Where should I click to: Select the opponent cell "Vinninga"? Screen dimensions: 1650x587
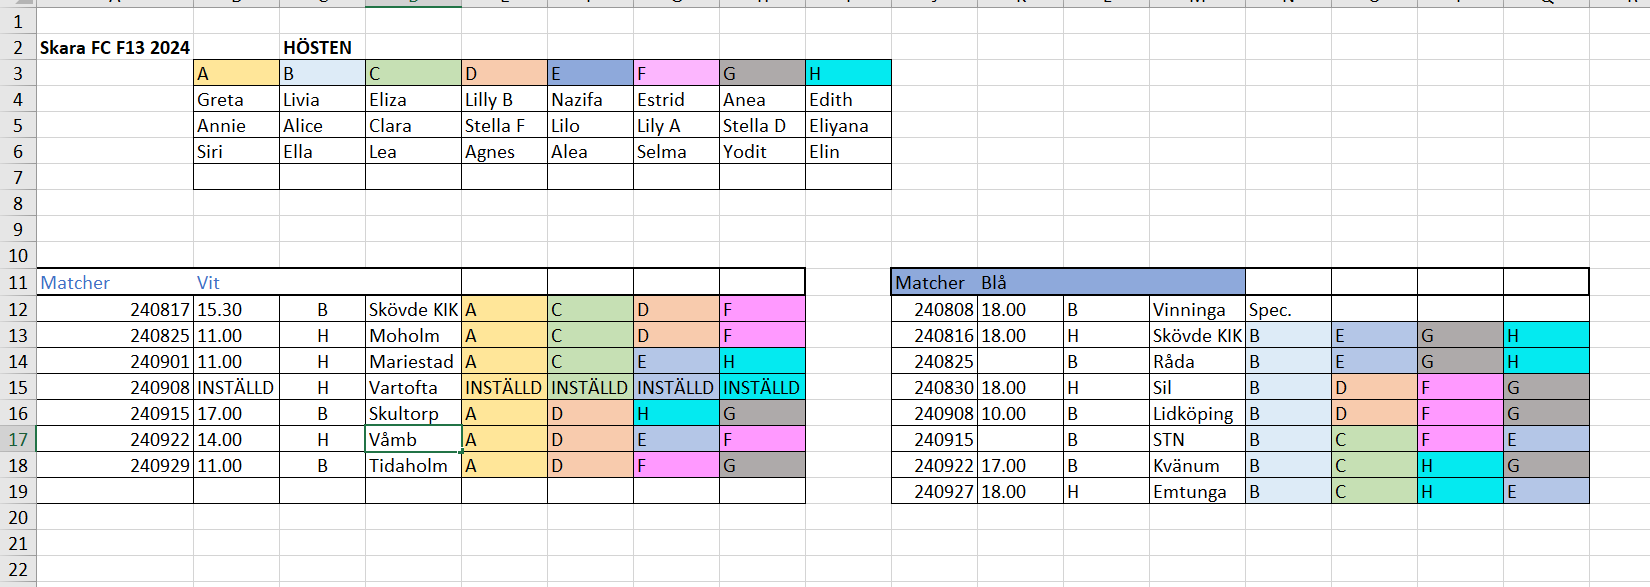click(1196, 310)
